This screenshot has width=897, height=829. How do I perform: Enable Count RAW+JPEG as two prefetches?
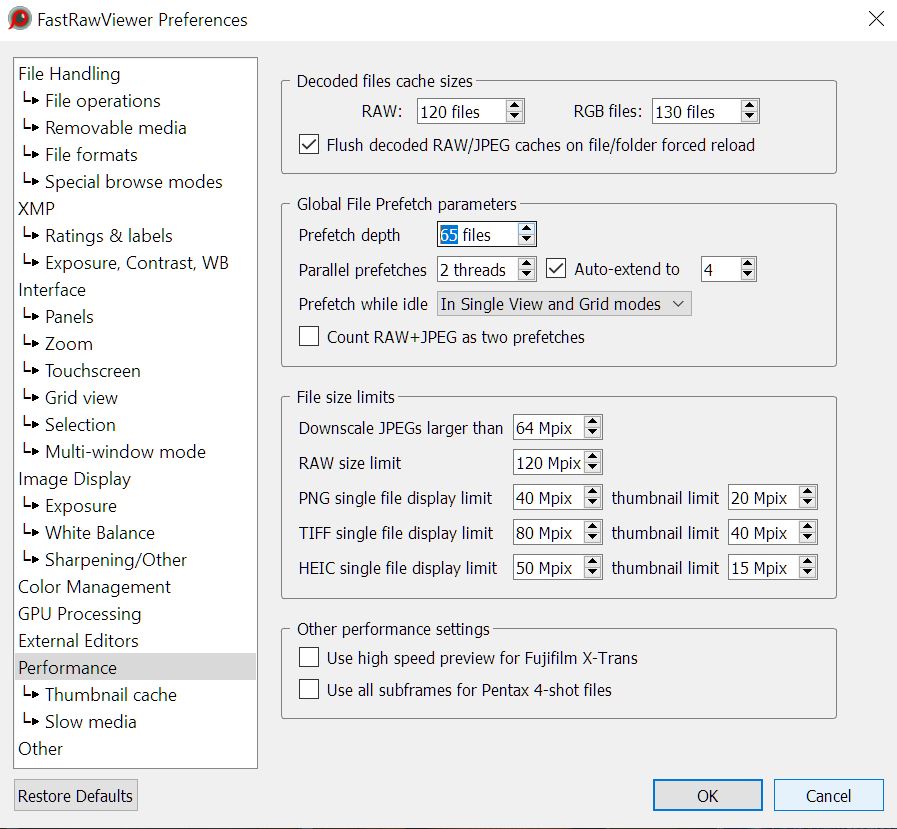coord(309,337)
